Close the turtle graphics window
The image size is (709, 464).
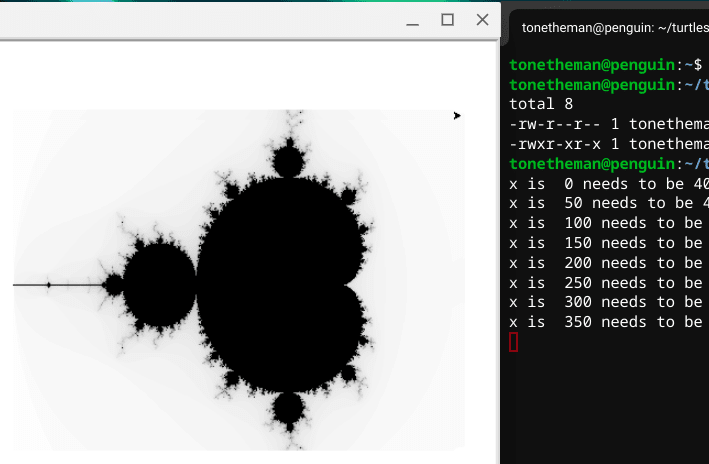click(x=482, y=20)
